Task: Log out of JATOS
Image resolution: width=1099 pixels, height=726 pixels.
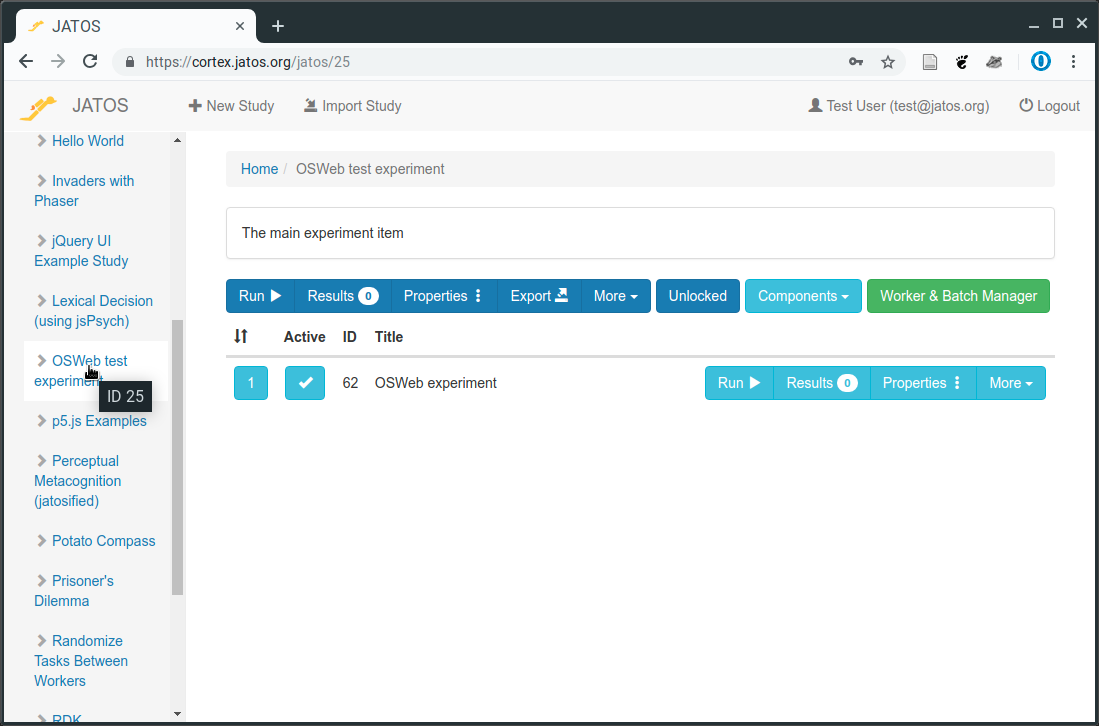Action: [x=1049, y=106]
